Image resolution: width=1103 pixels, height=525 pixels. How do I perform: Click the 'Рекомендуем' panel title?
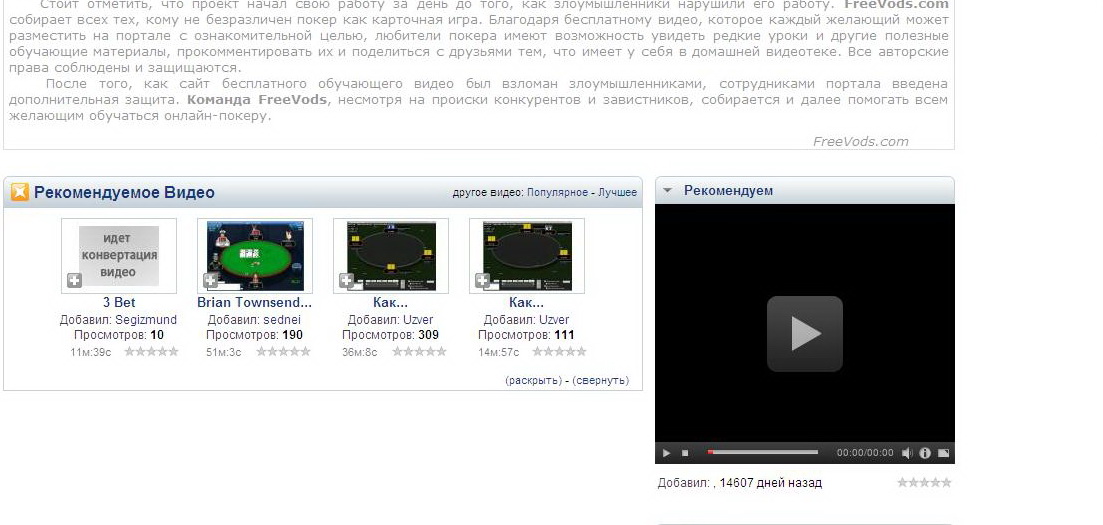click(x=728, y=190)
